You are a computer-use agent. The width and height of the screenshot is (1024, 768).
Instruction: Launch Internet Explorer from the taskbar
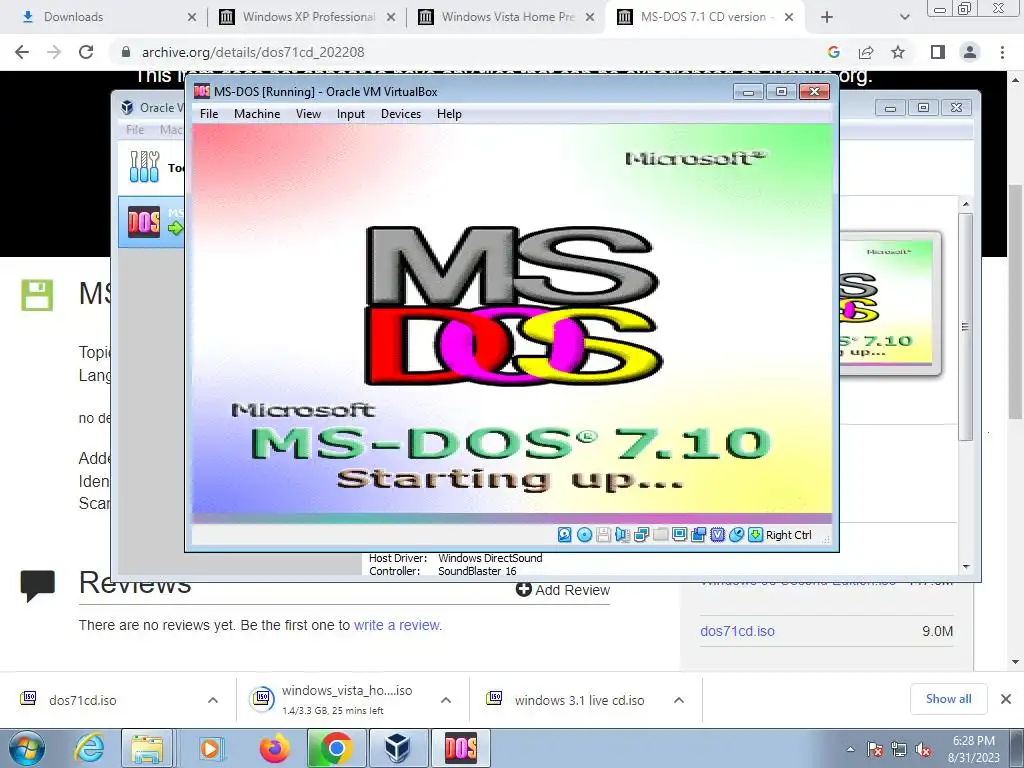point(88,748)
